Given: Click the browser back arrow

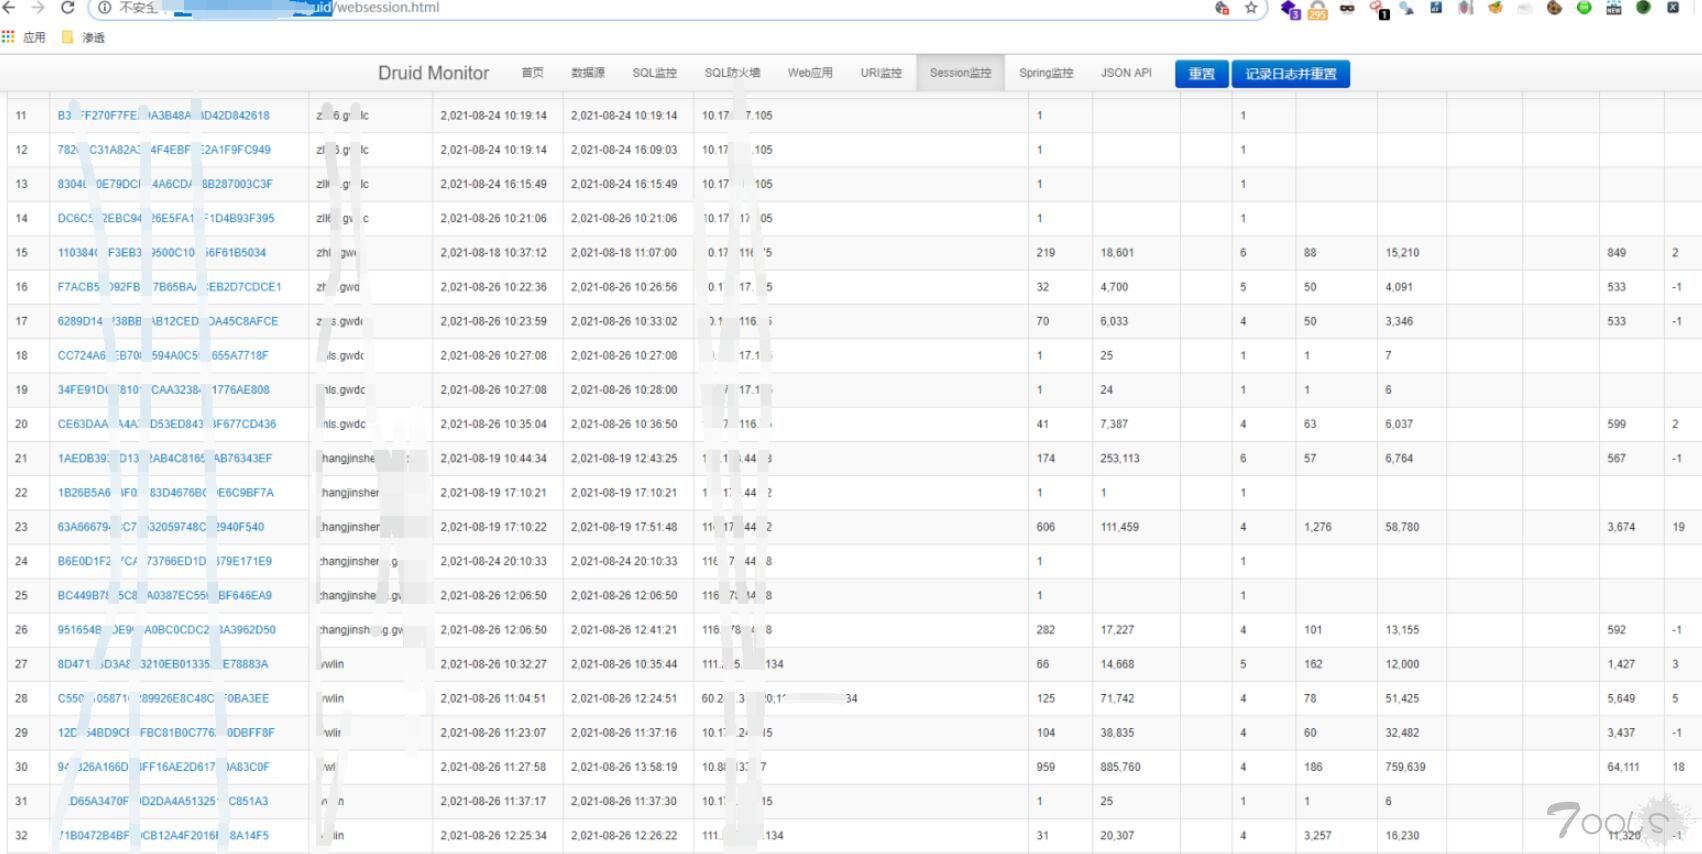Looking at the screenshot, I should point(9,7).
